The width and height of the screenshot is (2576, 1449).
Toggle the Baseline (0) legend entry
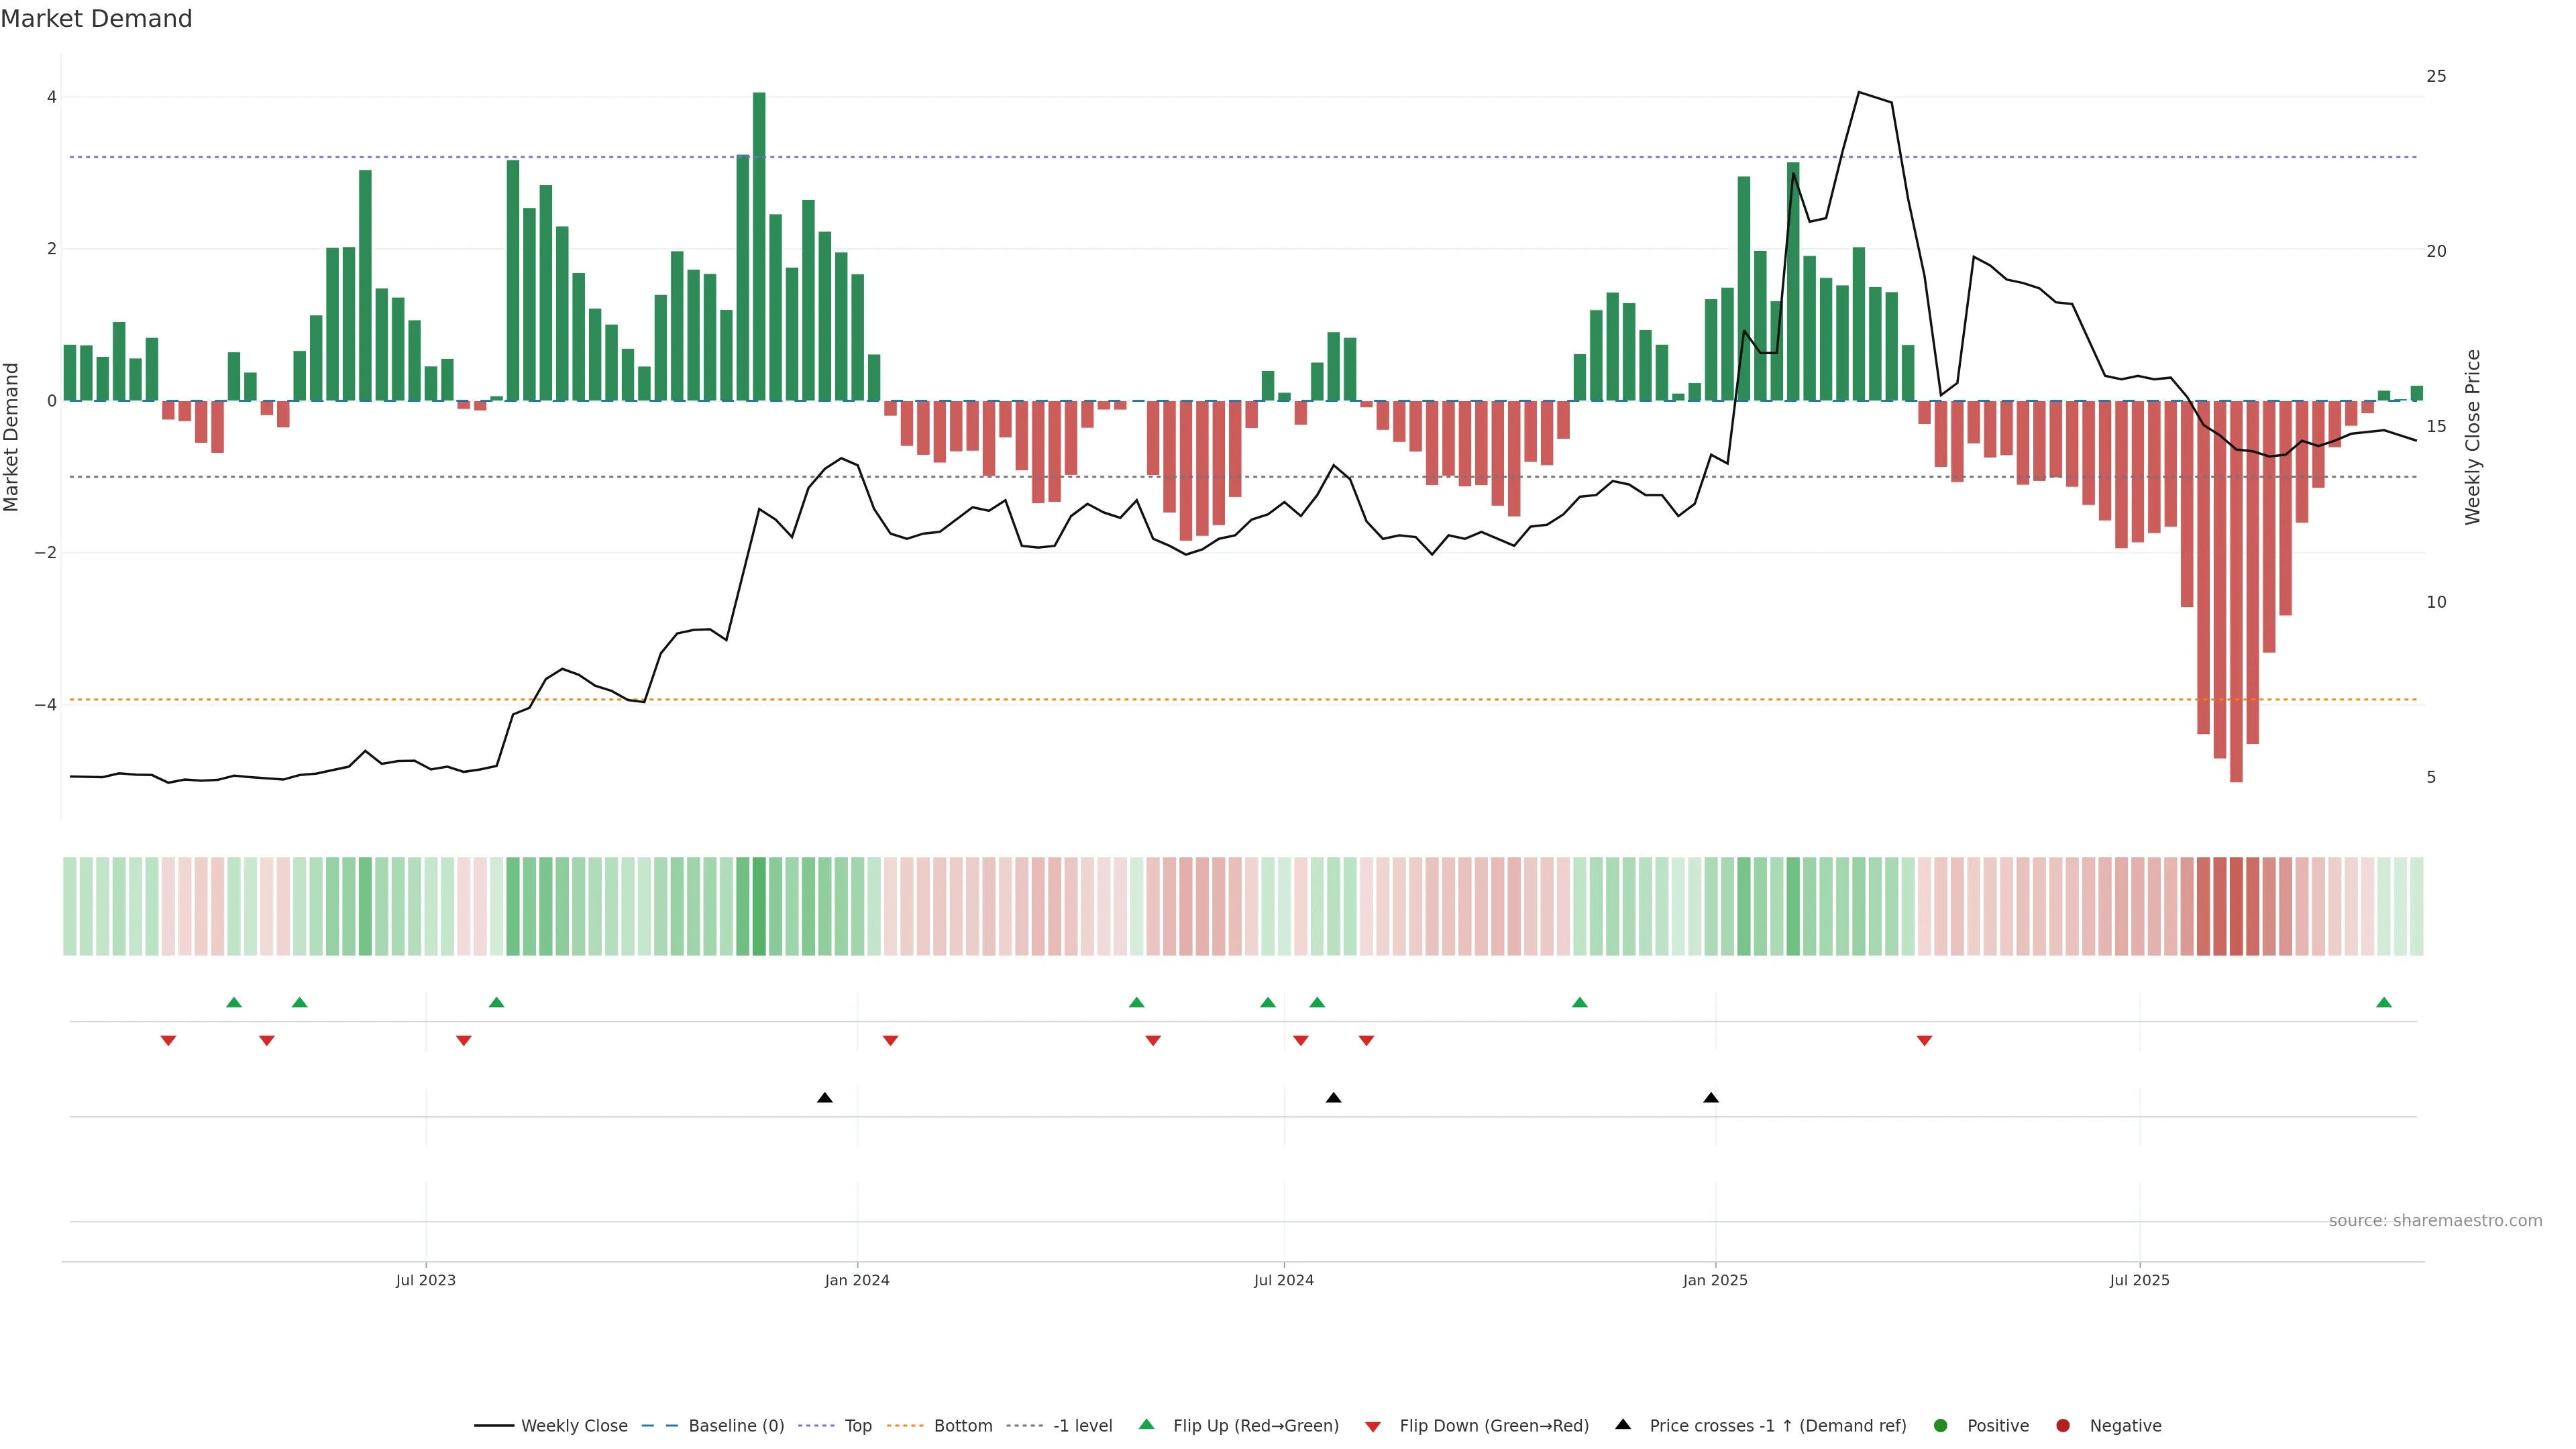735,1426
